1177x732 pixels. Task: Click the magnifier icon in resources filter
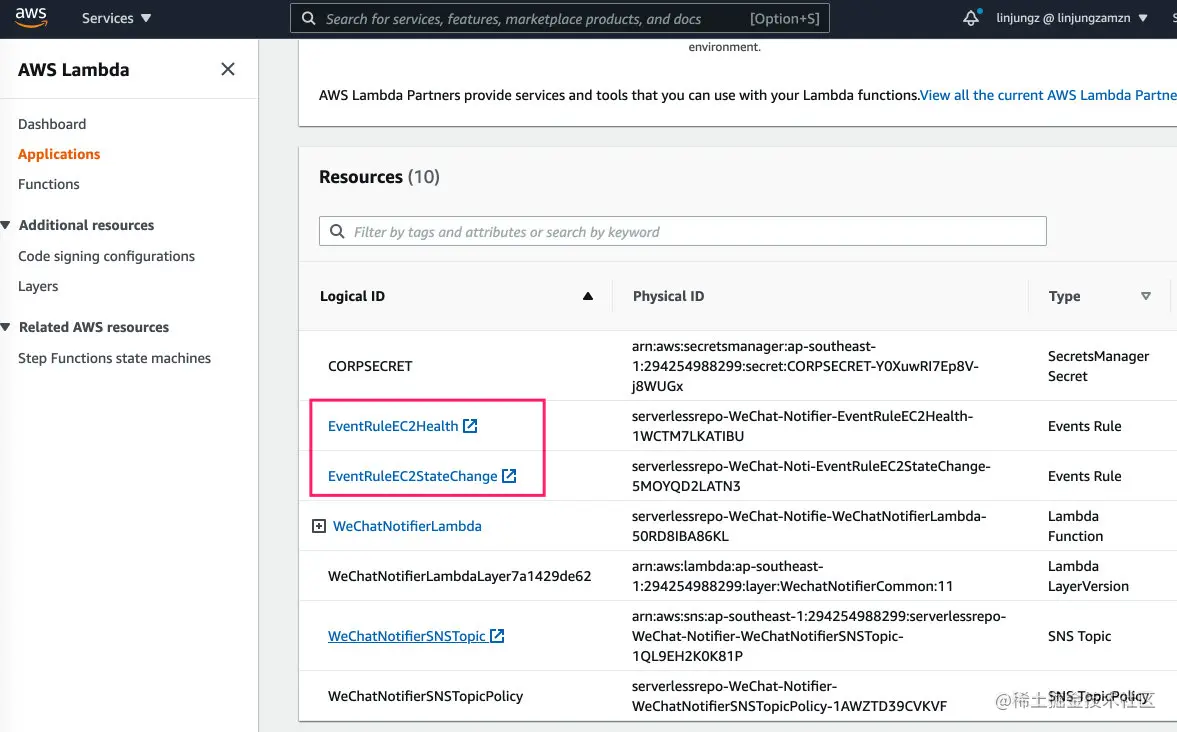click(x=338, y=231)
